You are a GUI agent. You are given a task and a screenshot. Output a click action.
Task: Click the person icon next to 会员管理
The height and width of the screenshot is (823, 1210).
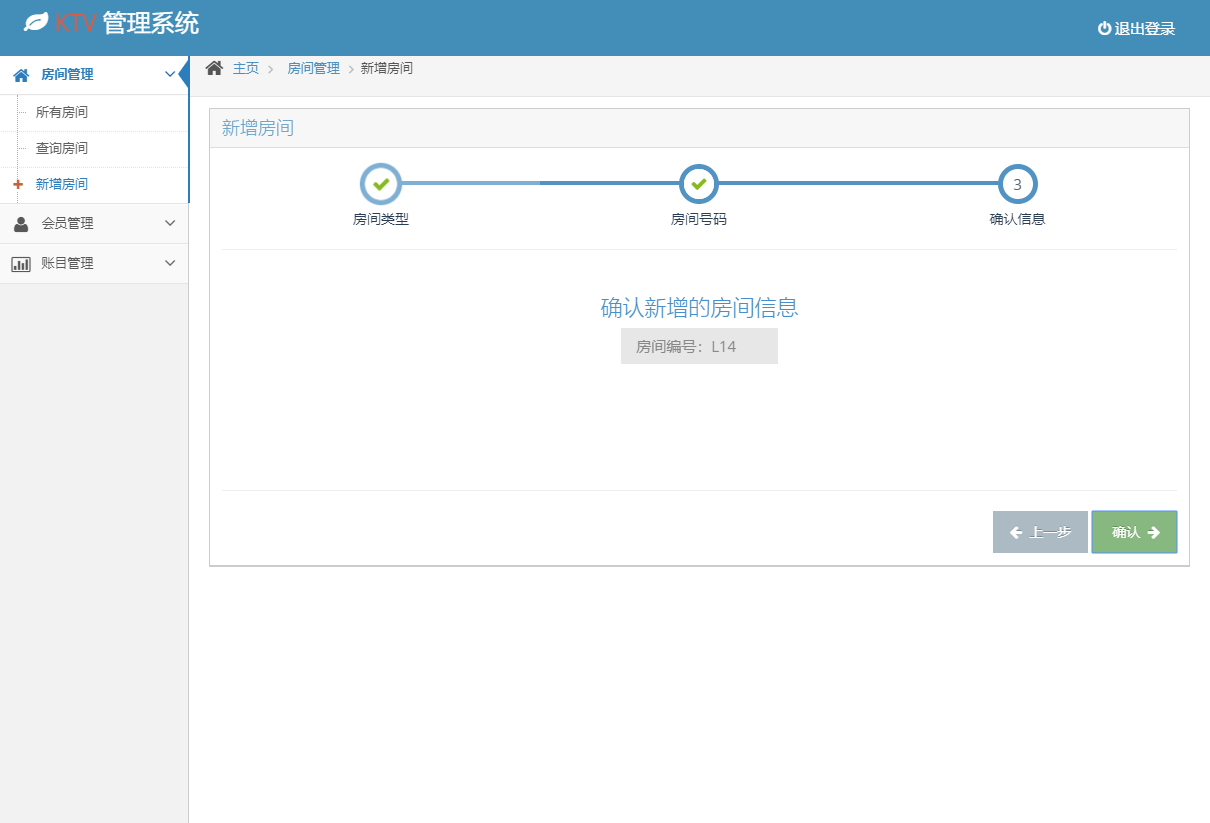click(x=21, y=223)
